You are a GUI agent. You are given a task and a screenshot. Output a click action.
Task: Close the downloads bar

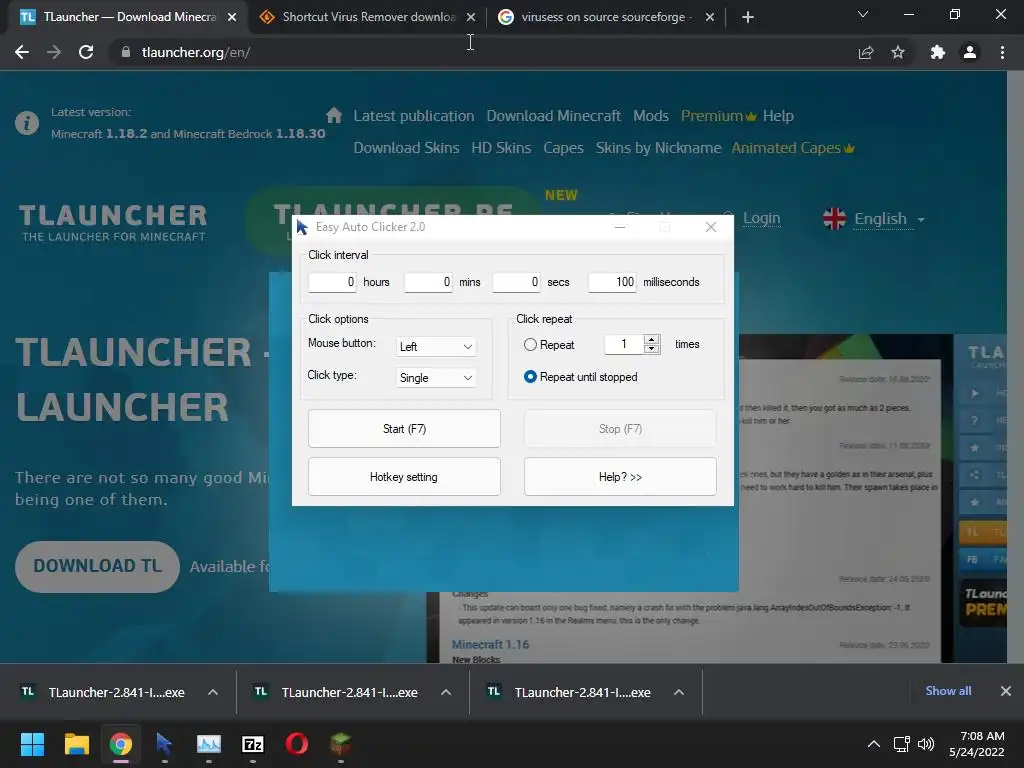(x=1006, y=691)
